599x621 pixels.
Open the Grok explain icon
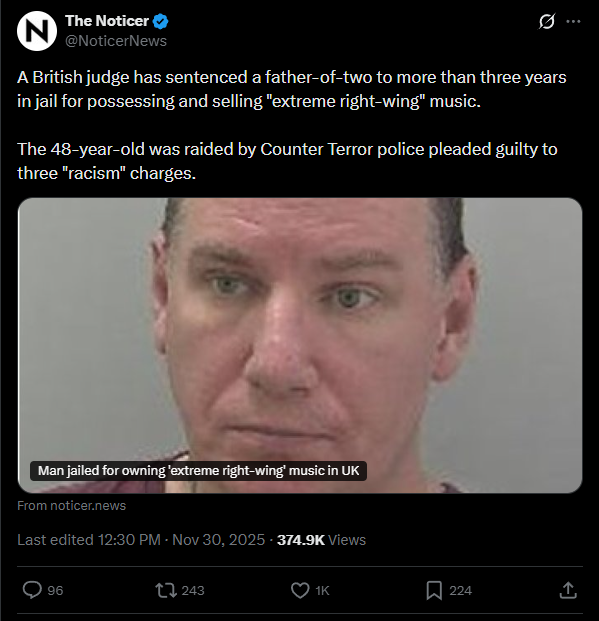click(x=546, y=21)
